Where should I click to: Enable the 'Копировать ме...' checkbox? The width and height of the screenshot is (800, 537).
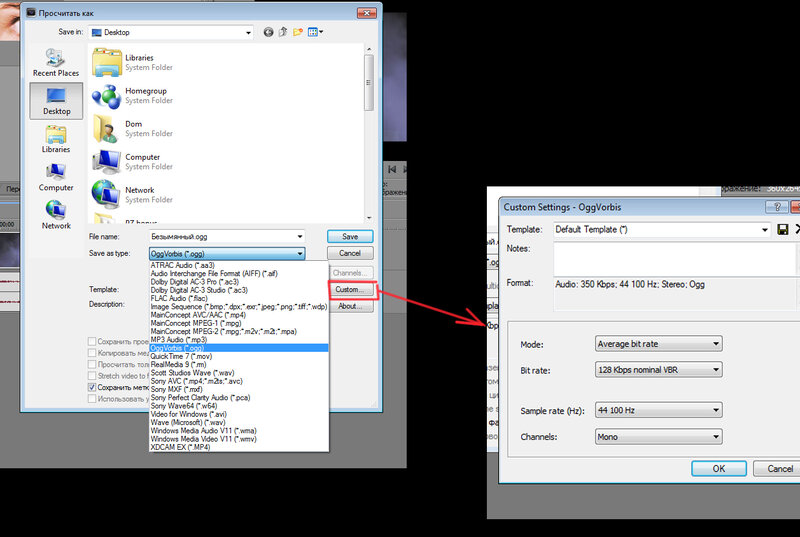93,354
